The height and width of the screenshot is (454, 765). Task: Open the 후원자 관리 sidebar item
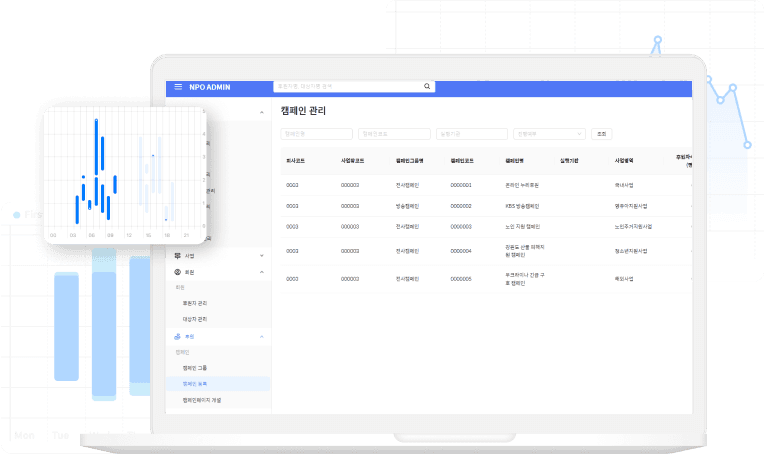click(195, 303)
